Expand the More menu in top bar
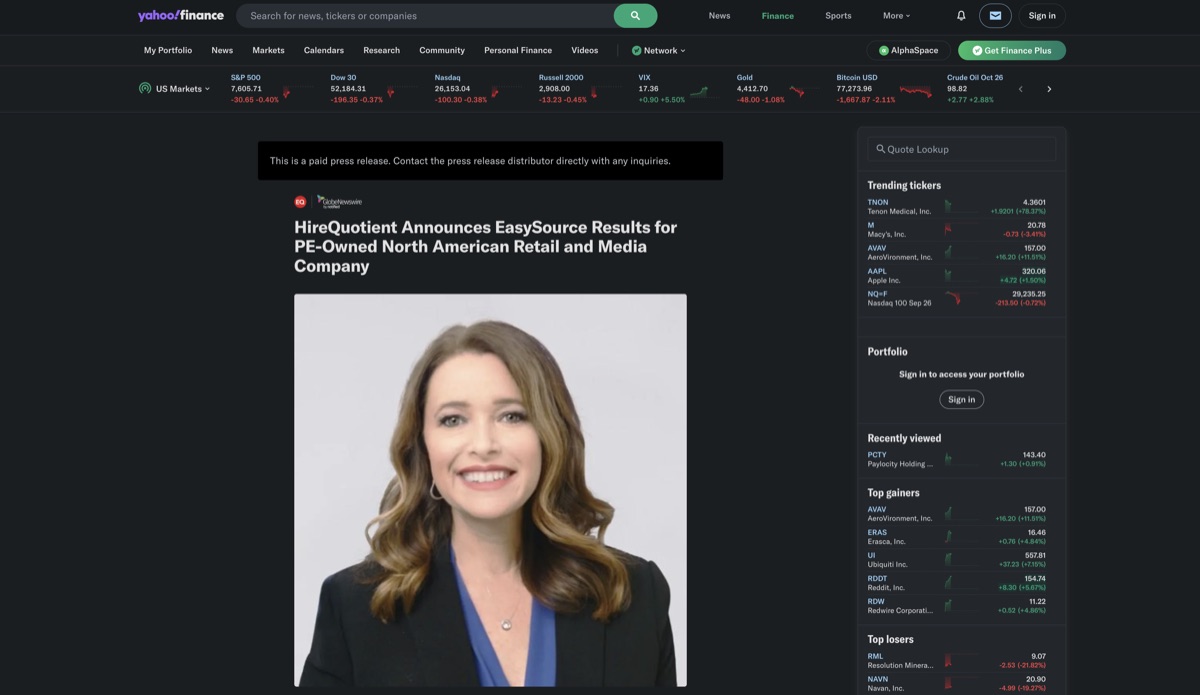 click(x=896, y=16)
